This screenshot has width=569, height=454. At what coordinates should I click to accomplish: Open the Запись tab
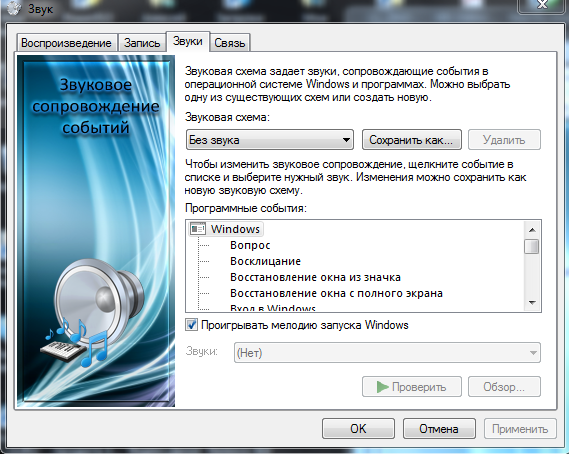(142, 43)
